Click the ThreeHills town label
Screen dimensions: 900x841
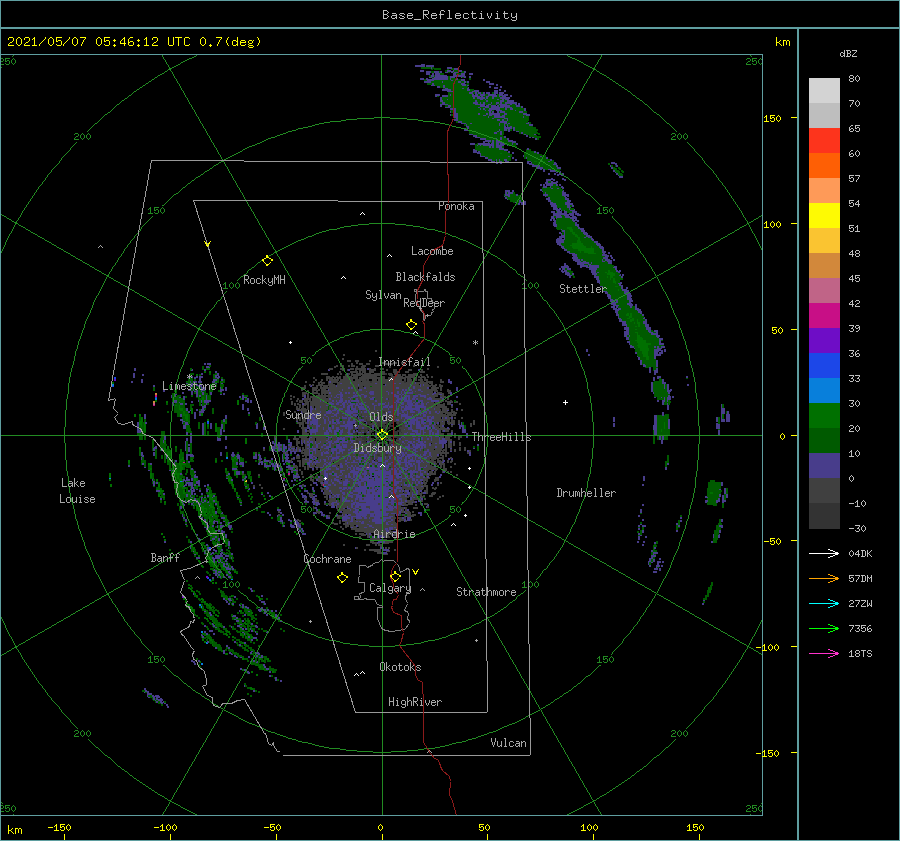[502, 437]
